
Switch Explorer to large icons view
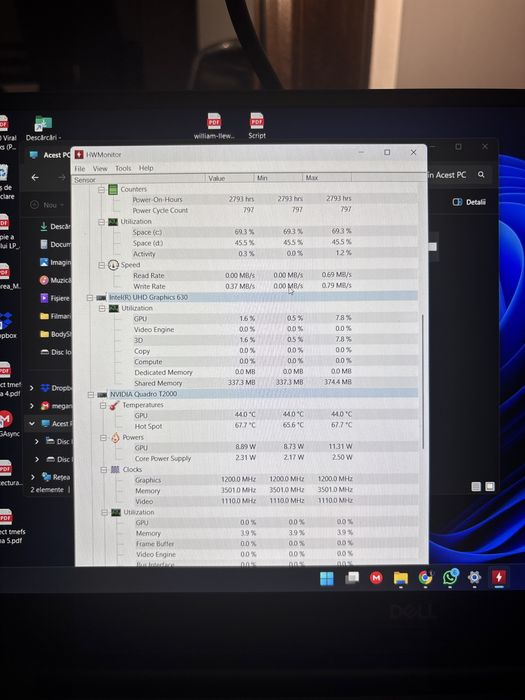click(x=490, y=486)
